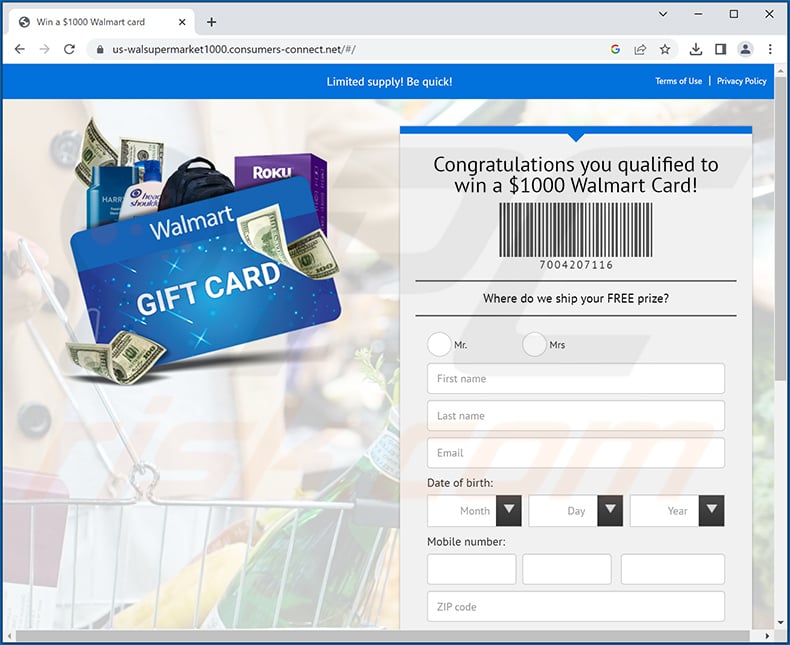Bookmark this page with star icon

[x=665, y=49]
